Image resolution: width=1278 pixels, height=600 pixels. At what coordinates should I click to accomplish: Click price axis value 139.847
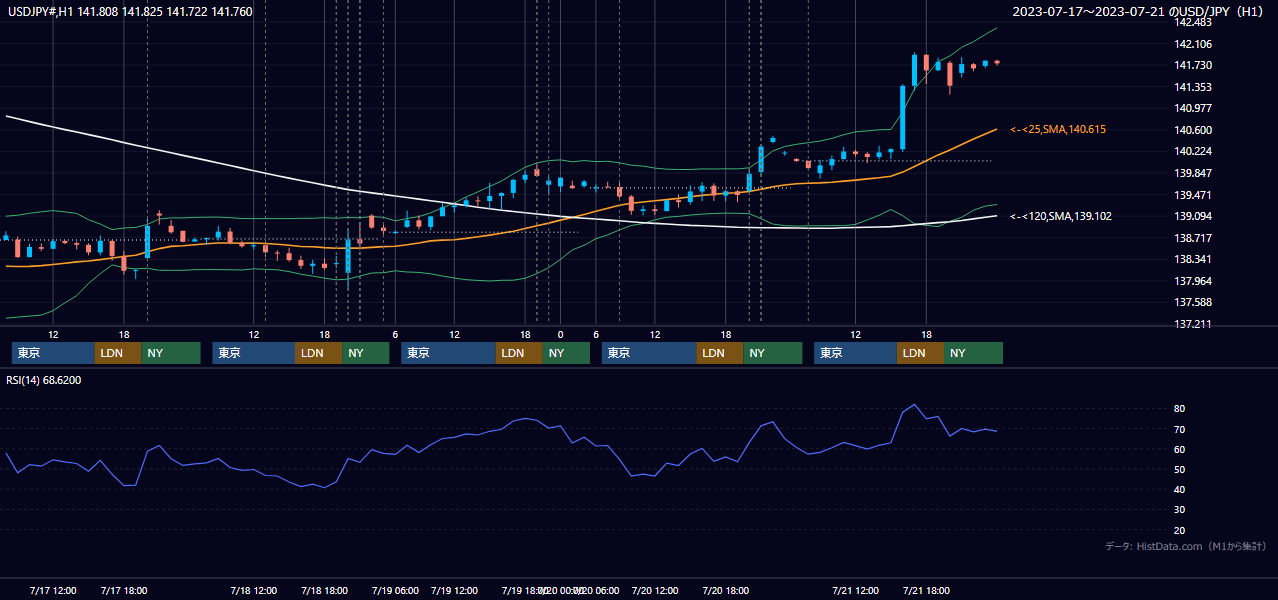click(x=1193, y=174)
